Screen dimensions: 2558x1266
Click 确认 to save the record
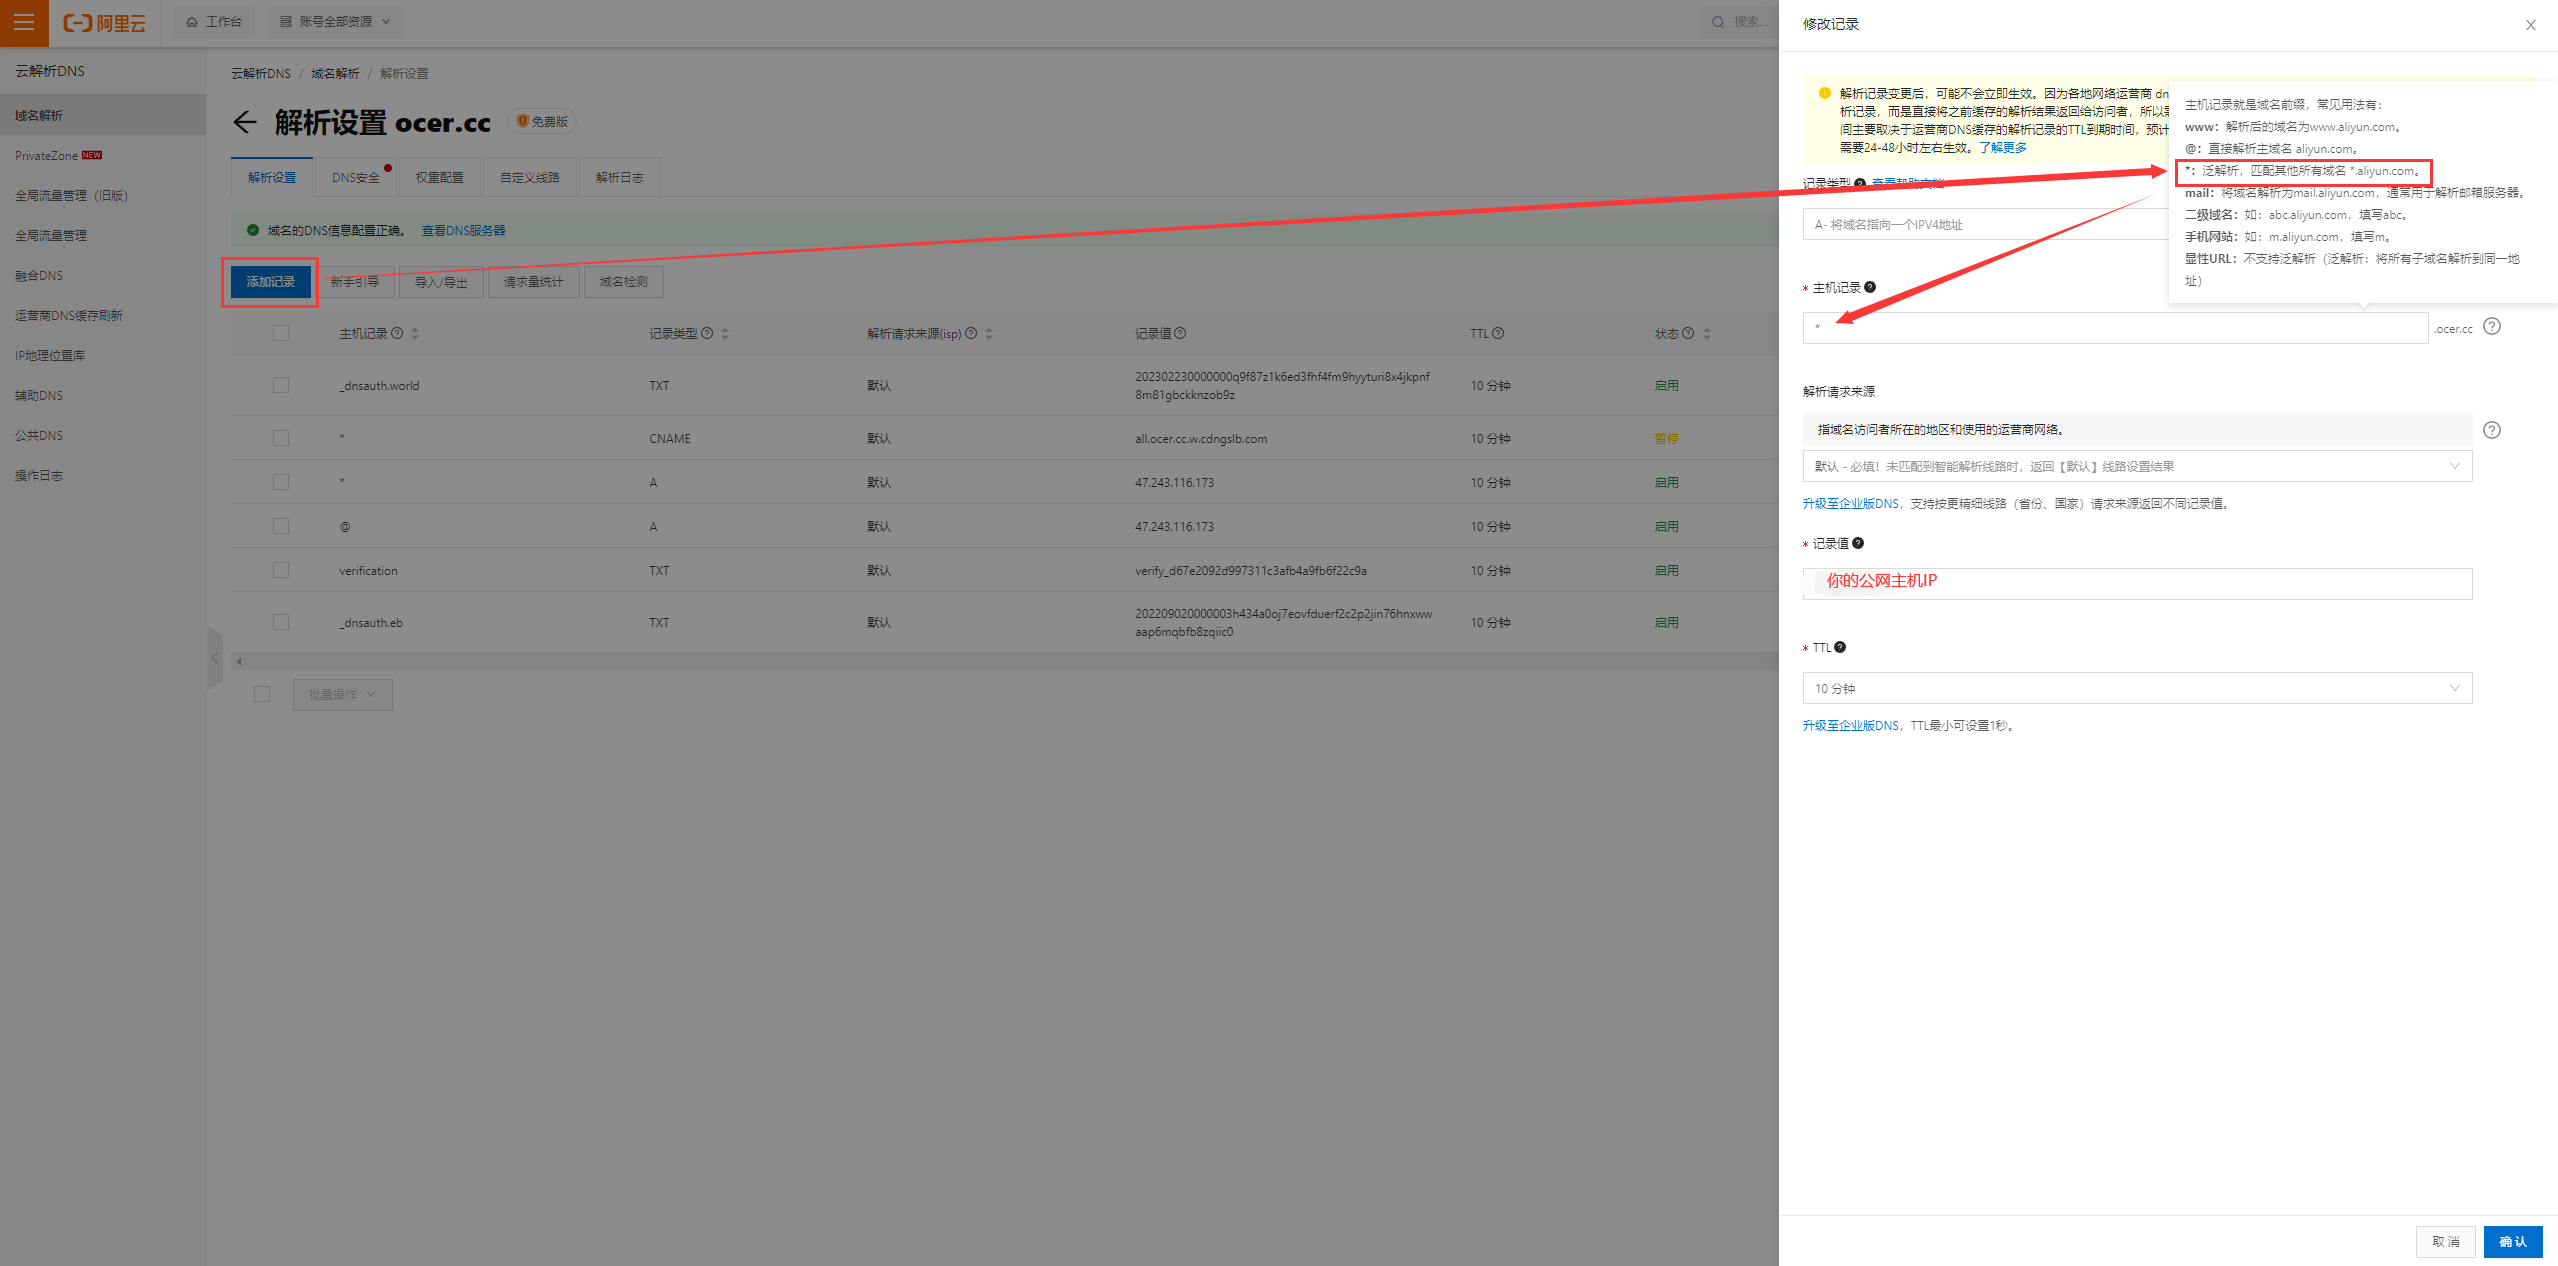click(2513, 1241)
